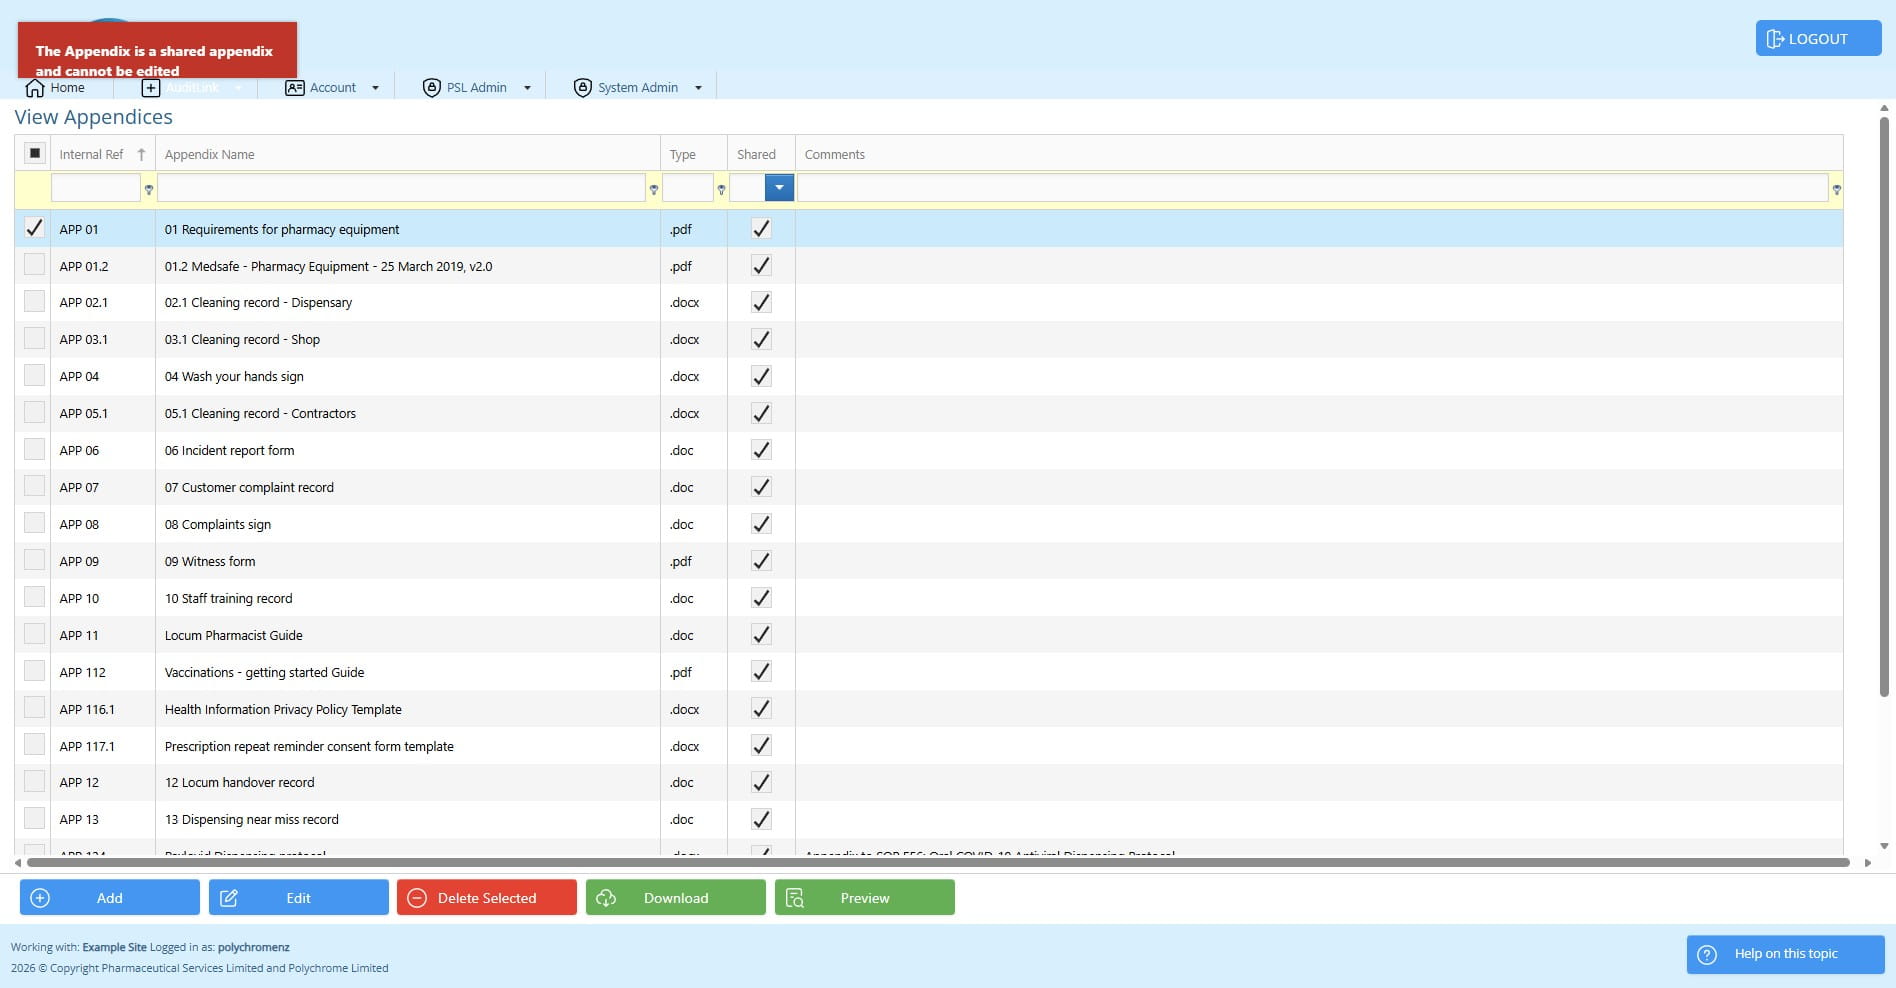Screen dimensions: 1896x988
Task: Click the Internal Ref filter funnel icon
Action: click(x=149, y=189)
